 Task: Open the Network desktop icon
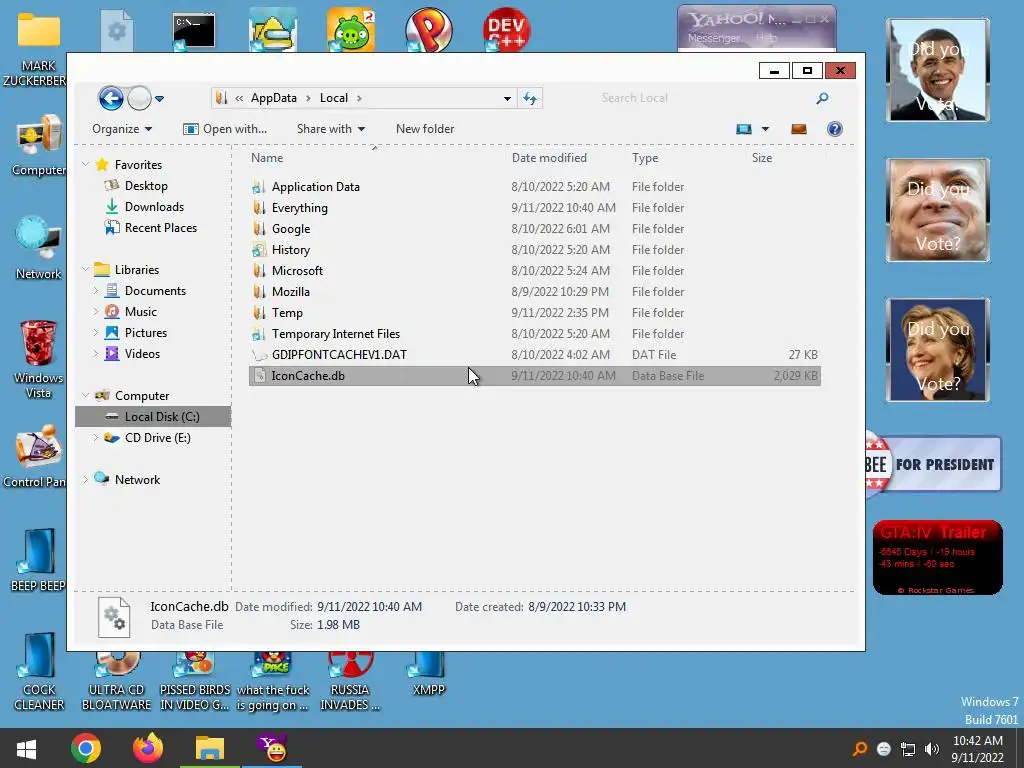(x=39, y=248)
